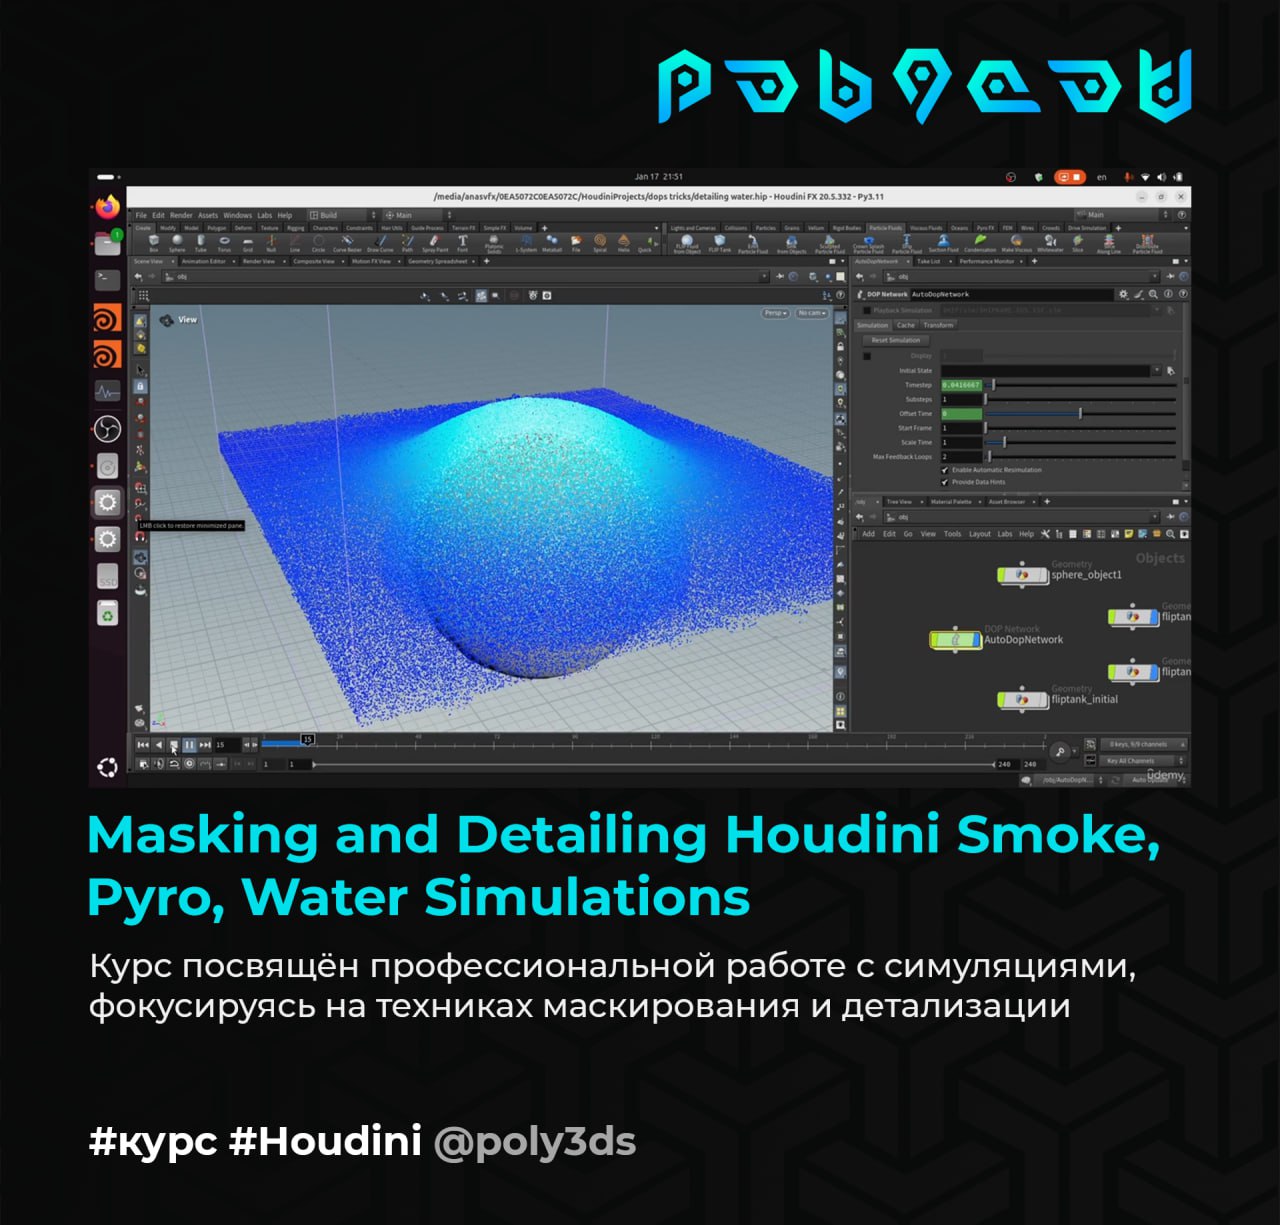The image size is (1280, 1225).
Task: Switch to the Cache parameter tab
Action: pos(906,325)
